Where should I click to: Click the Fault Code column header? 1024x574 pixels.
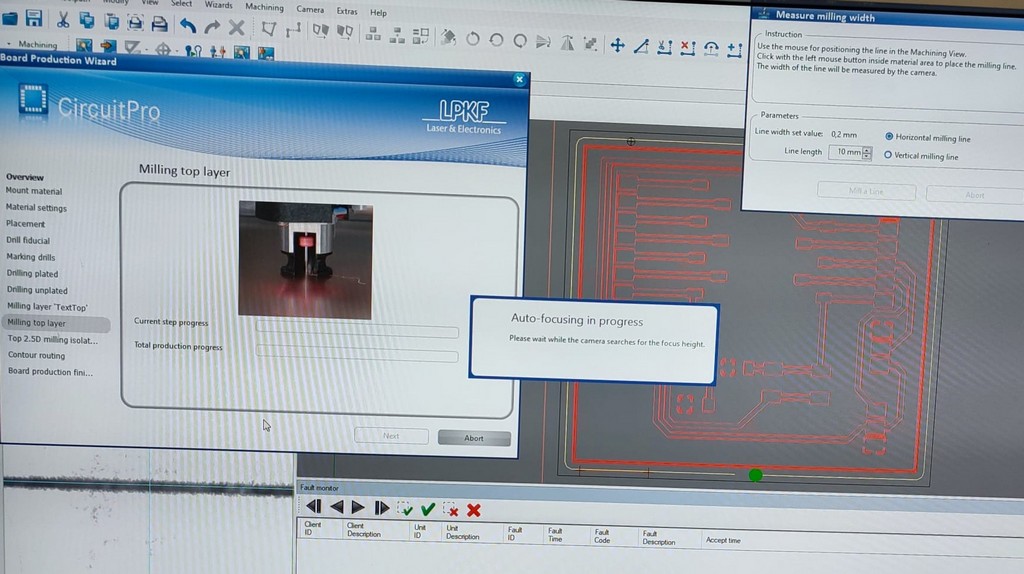[602, 536]
